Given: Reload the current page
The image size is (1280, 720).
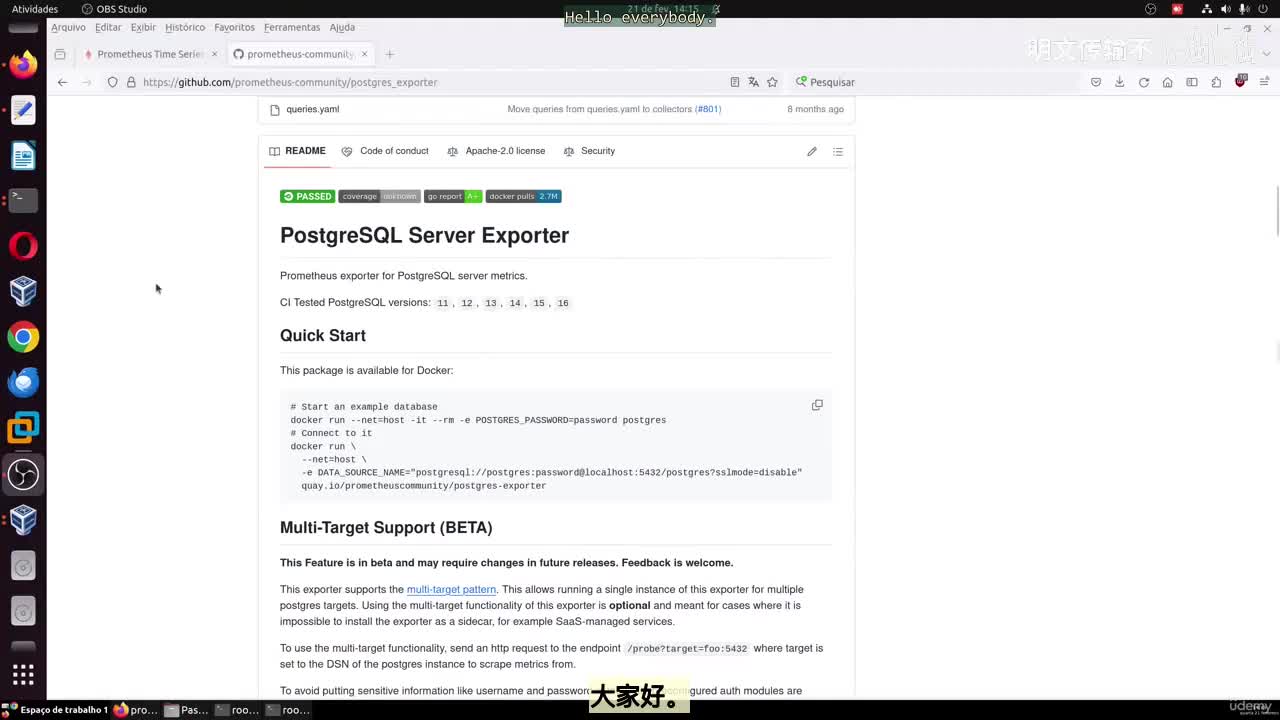Looking at the screenshot, I should pyautogui.click(x=1144, y=82).
